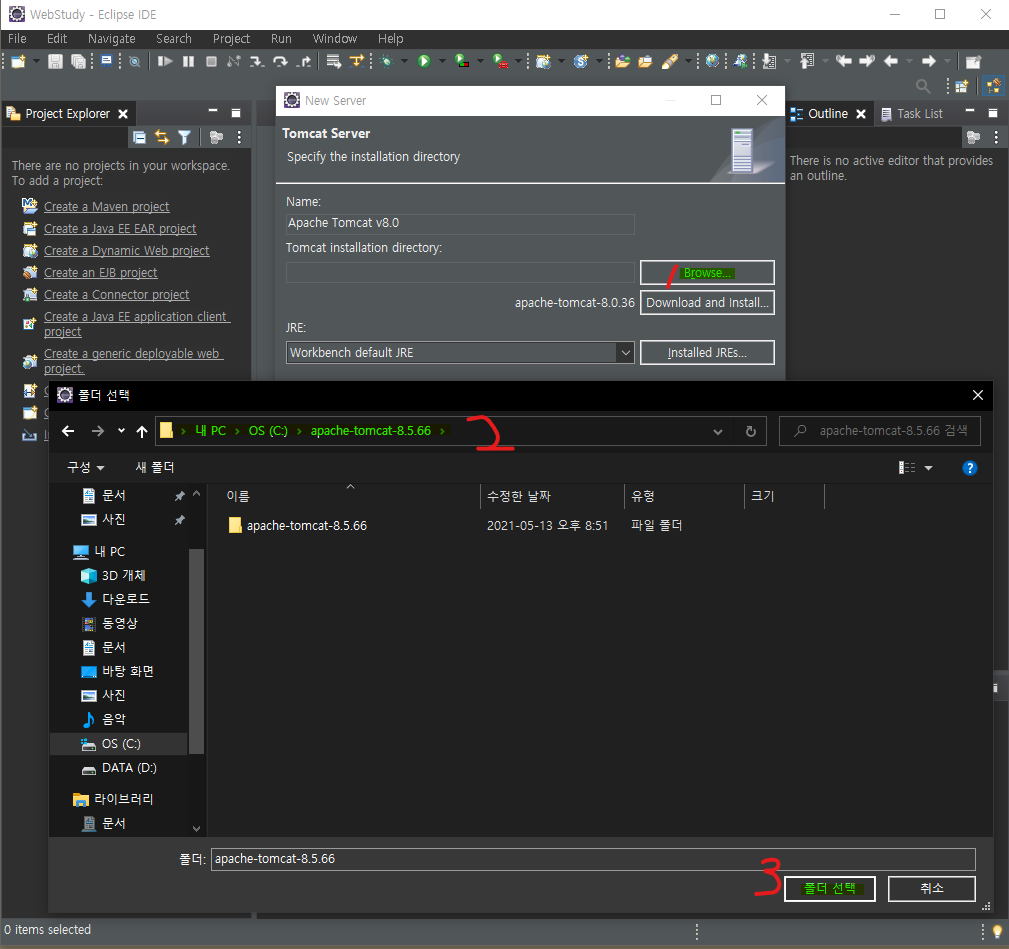Click the Step Over debug icon
This screenshot has height=949, width=1009.
[x=280, y=62]
